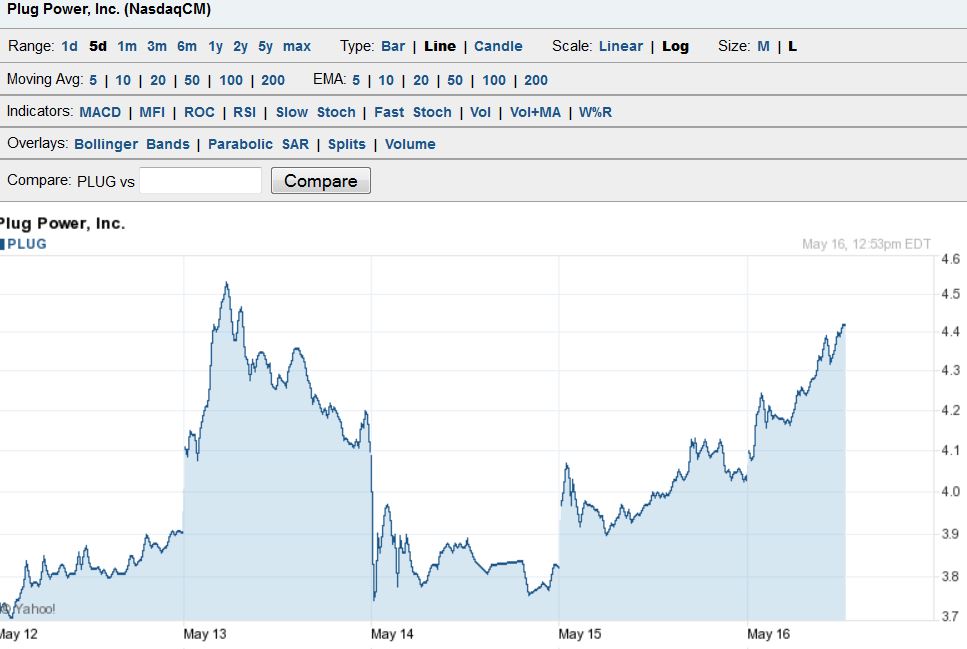The image size is (967, 649).
Task: Focus the Compare ticker input field
Action: 200,180
